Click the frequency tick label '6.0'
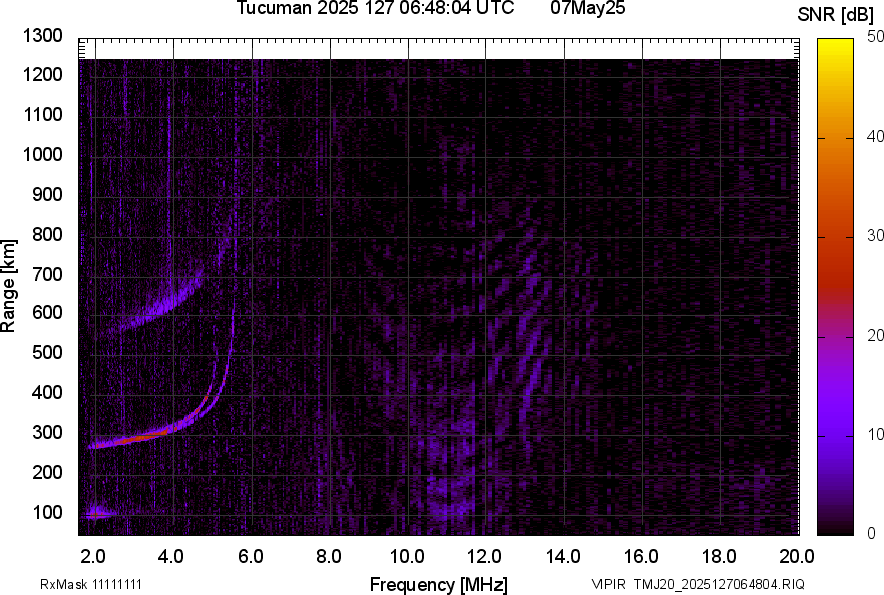Screen dimensions: 884x595 [x=251, y=557]
